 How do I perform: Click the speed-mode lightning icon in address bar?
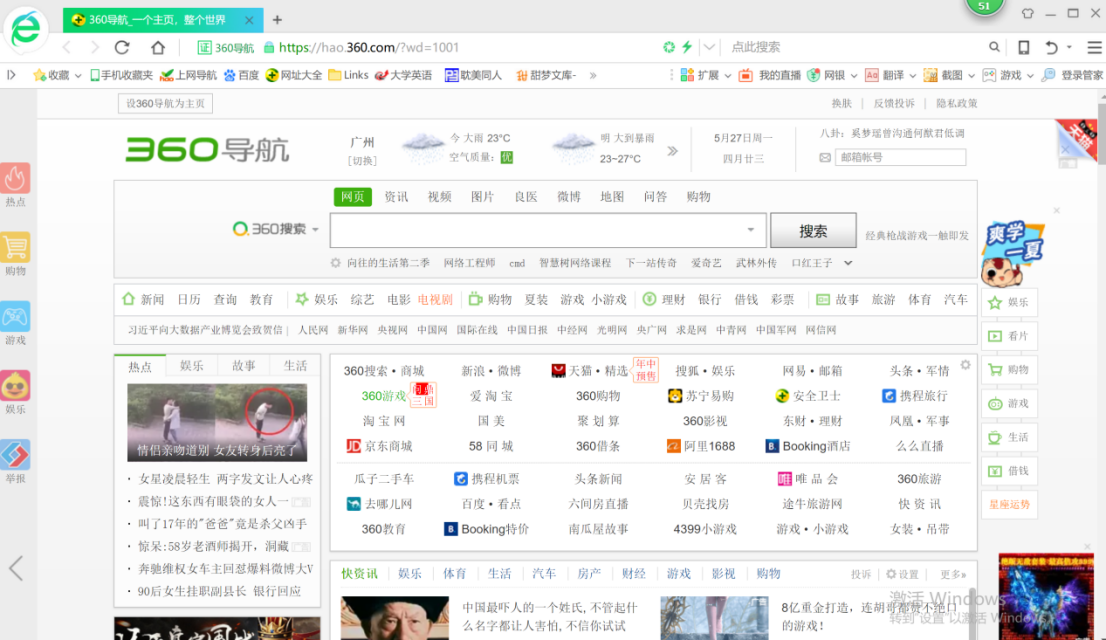[687, 47]
